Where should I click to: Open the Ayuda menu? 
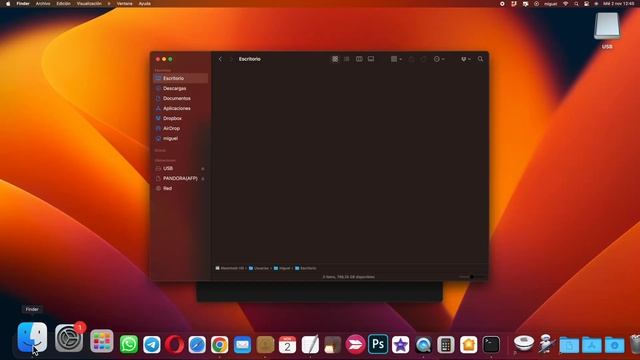pyautogui.click(x=144, y=4)
